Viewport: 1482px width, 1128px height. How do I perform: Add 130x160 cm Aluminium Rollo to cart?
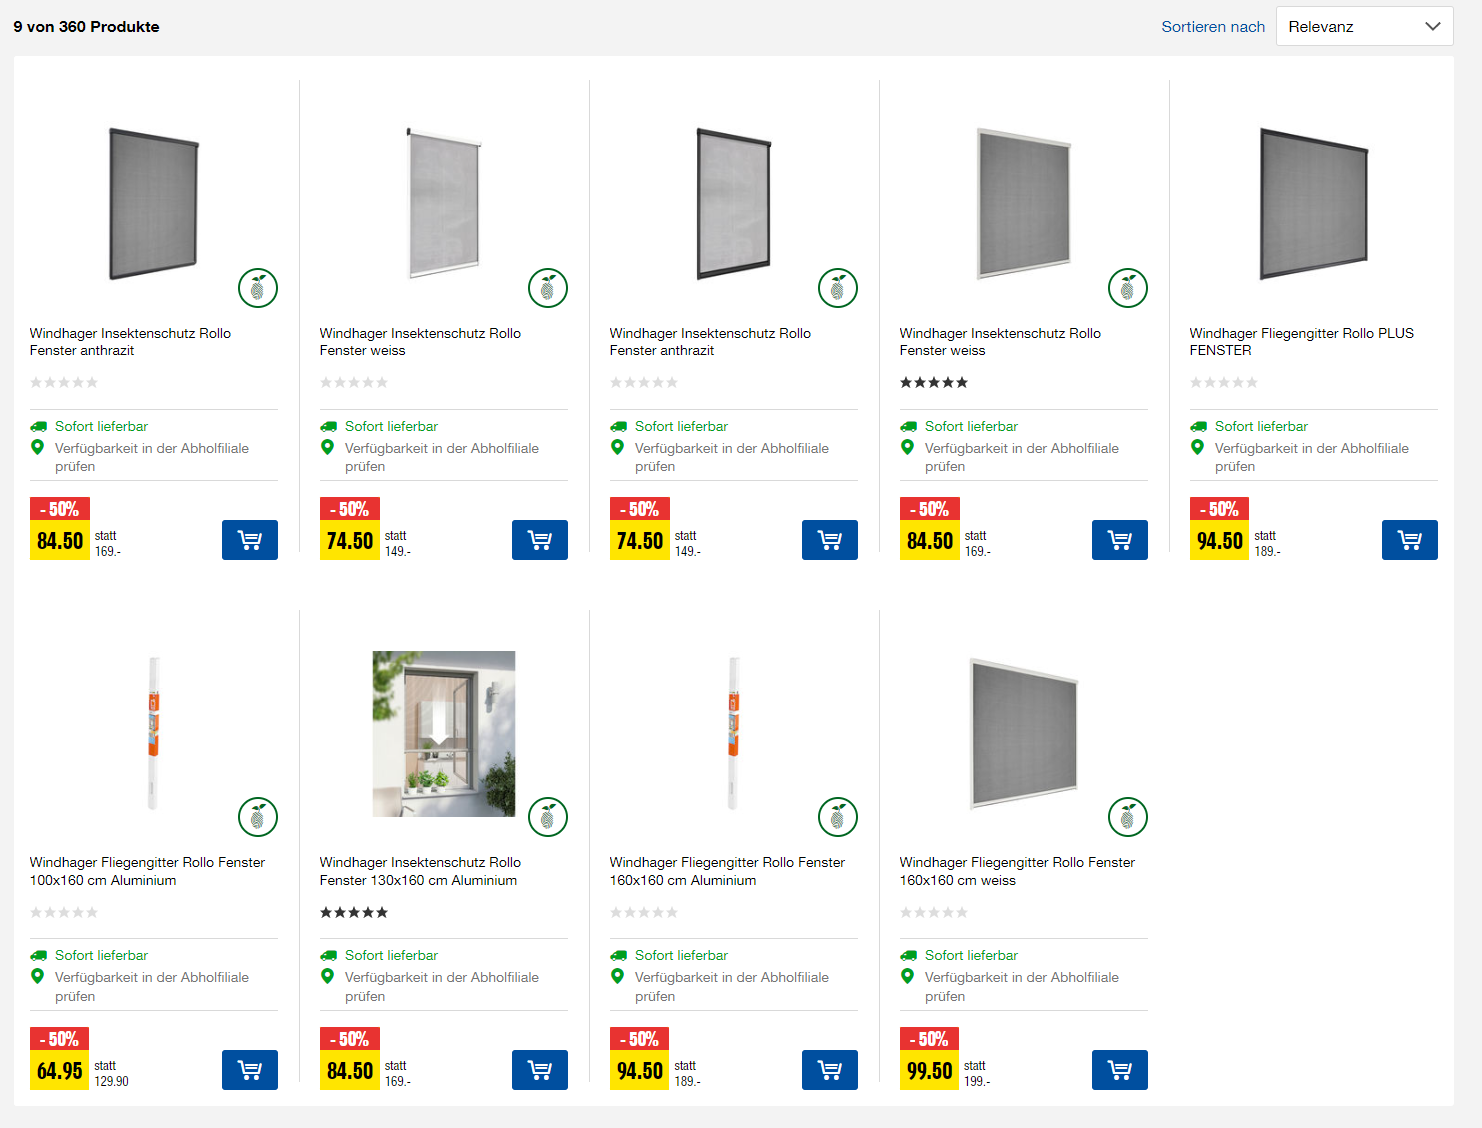[540, 1070]
